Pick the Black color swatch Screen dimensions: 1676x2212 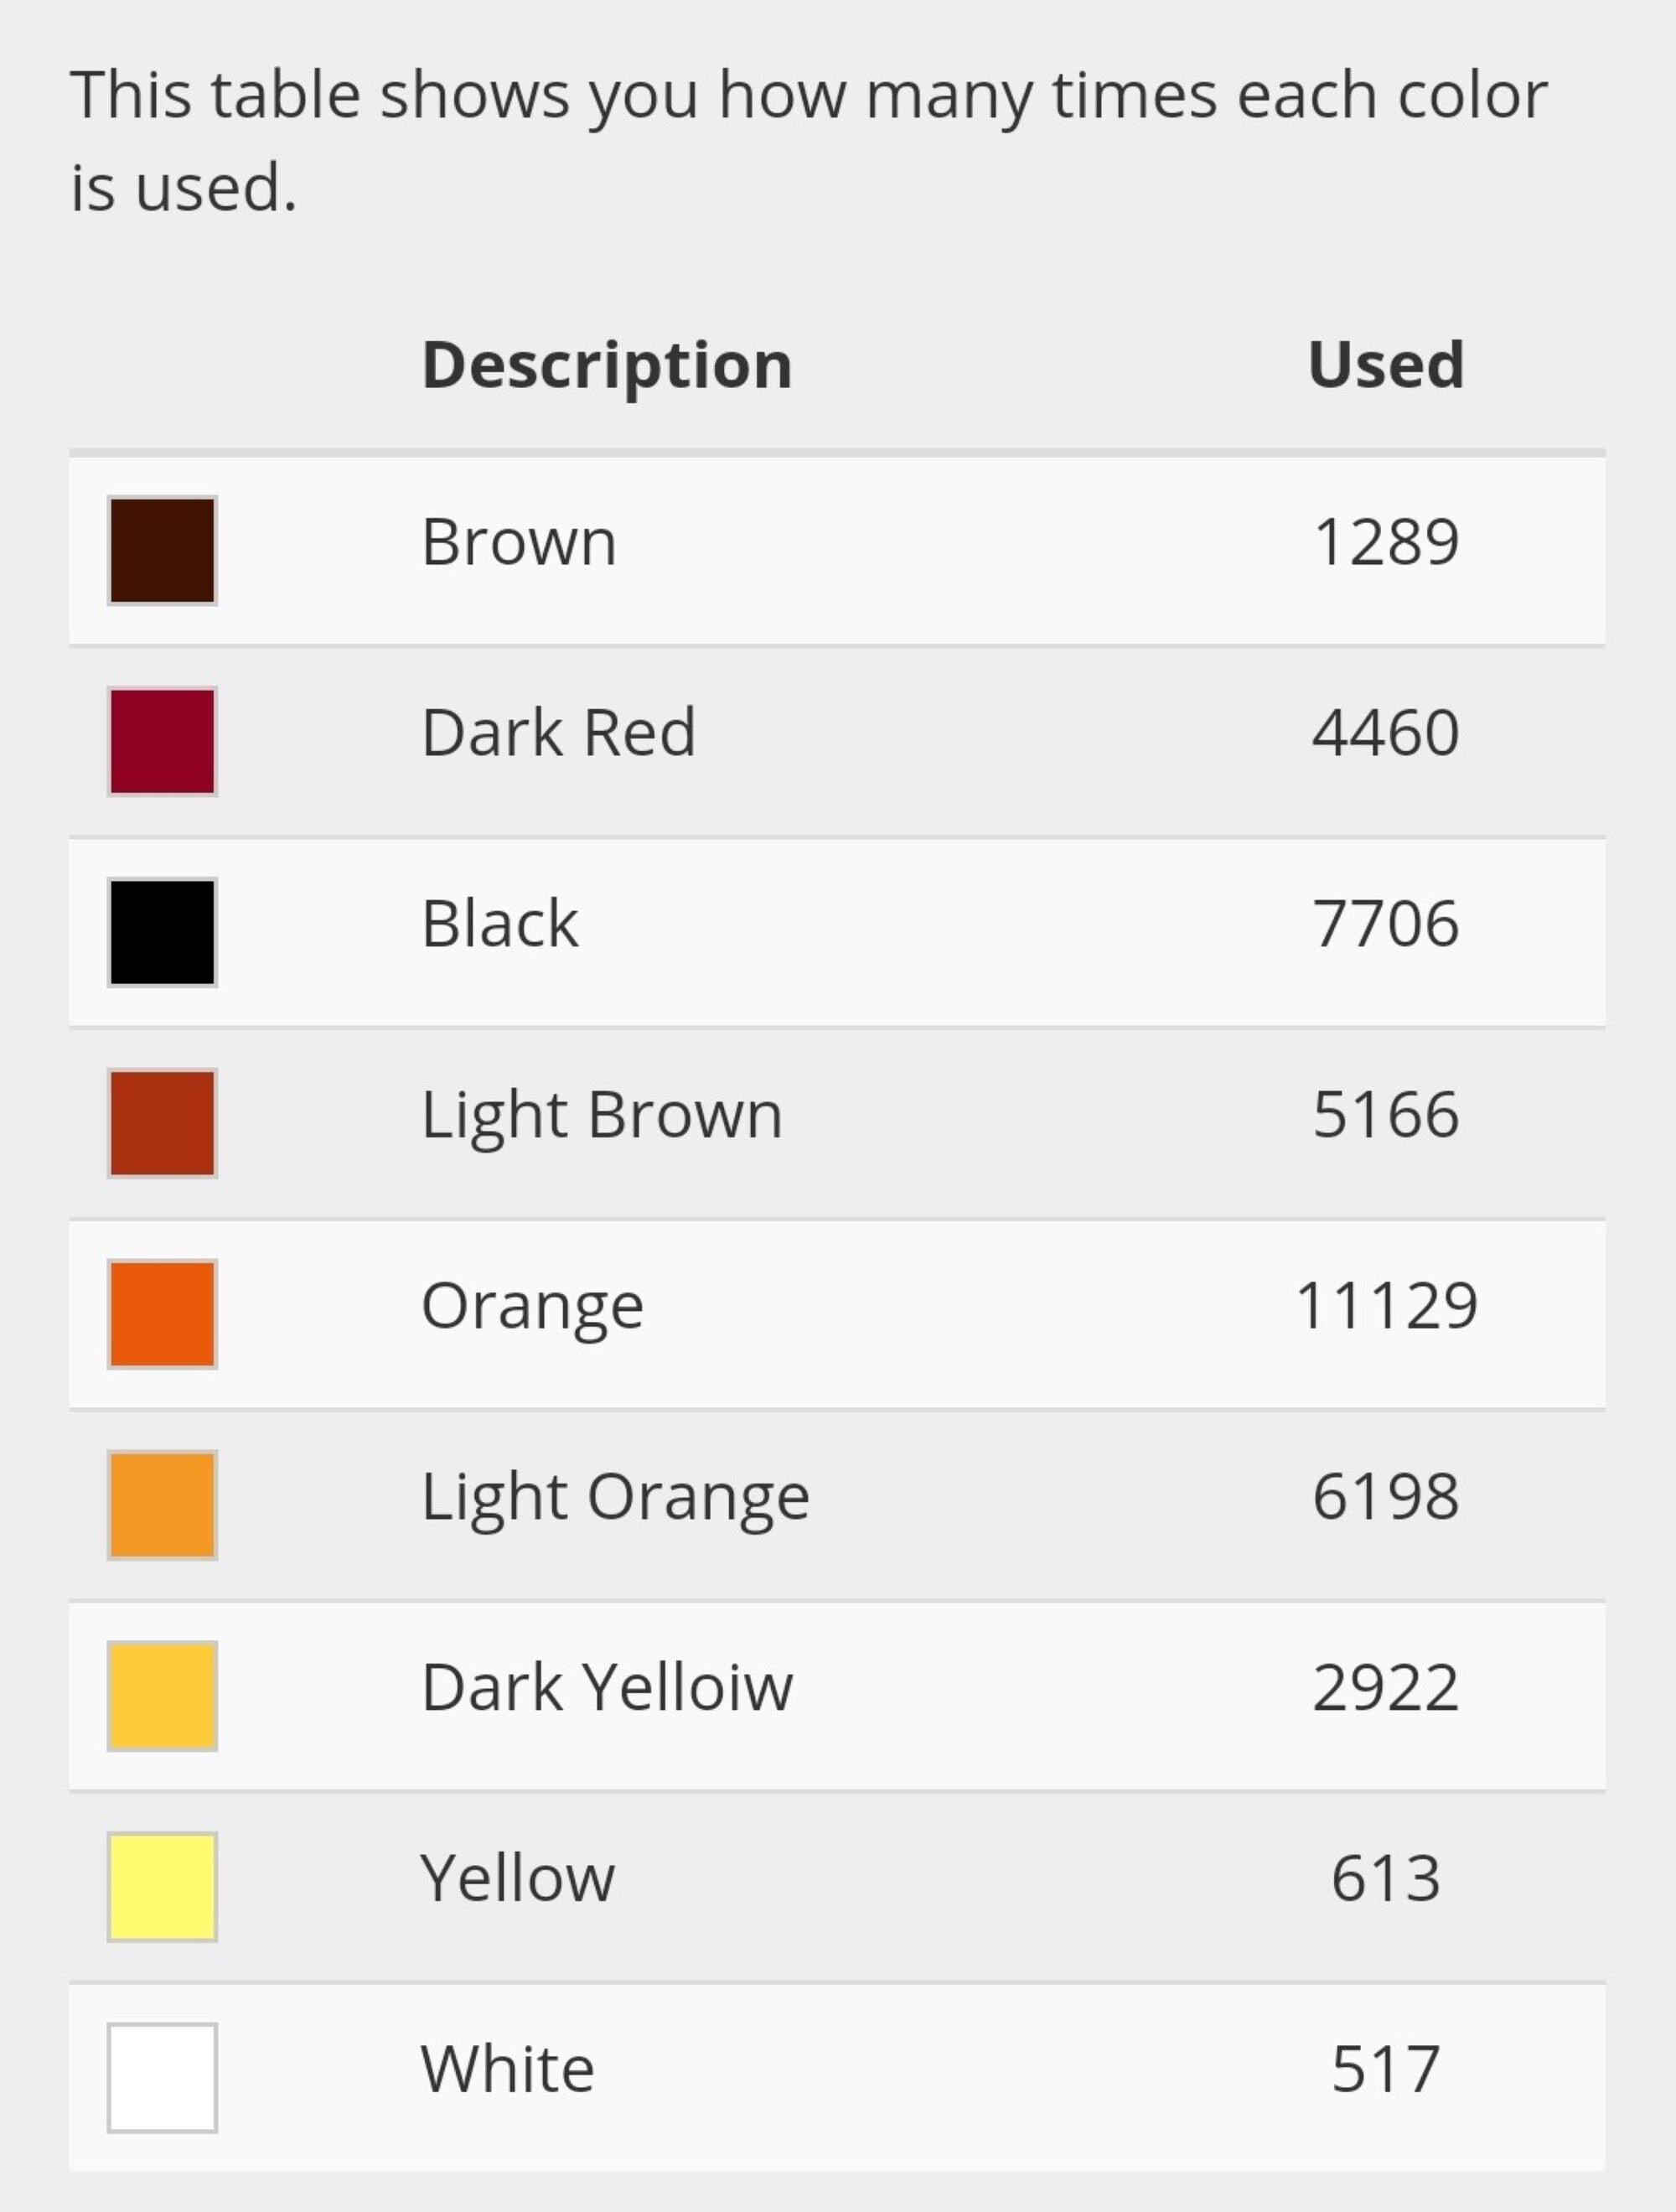coord(162,932)
